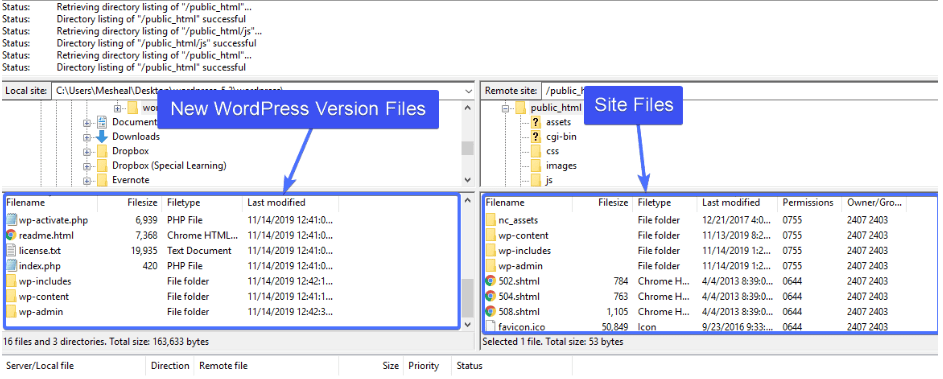
Task: Click the remote wp-admin folder icon
Action: point(491,266)
